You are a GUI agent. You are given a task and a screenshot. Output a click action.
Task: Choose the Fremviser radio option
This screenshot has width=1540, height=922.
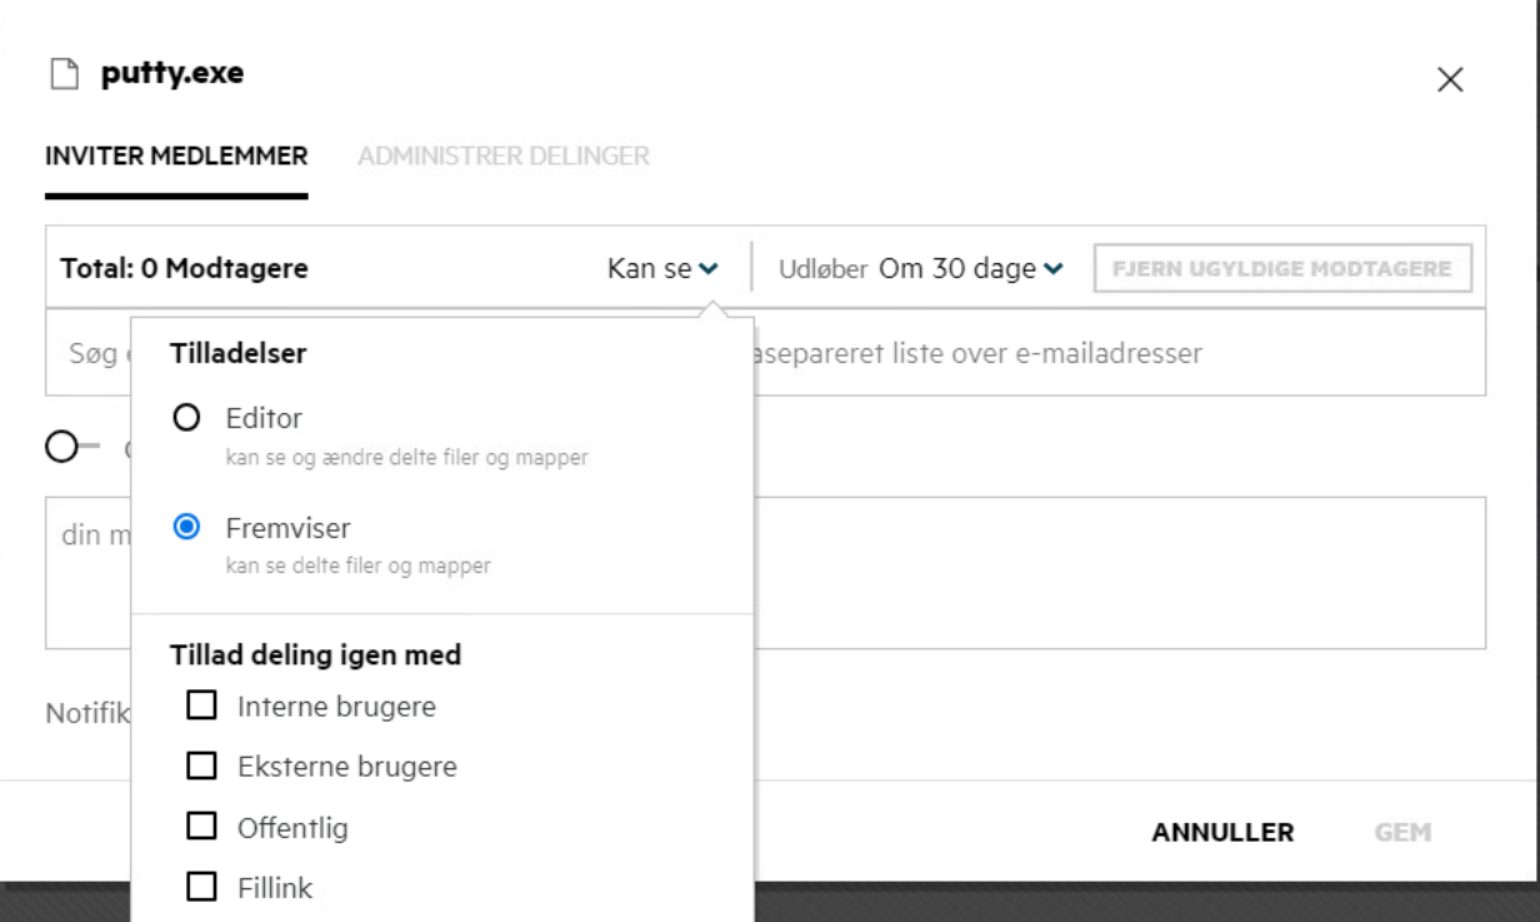click(x=187, y=527)
